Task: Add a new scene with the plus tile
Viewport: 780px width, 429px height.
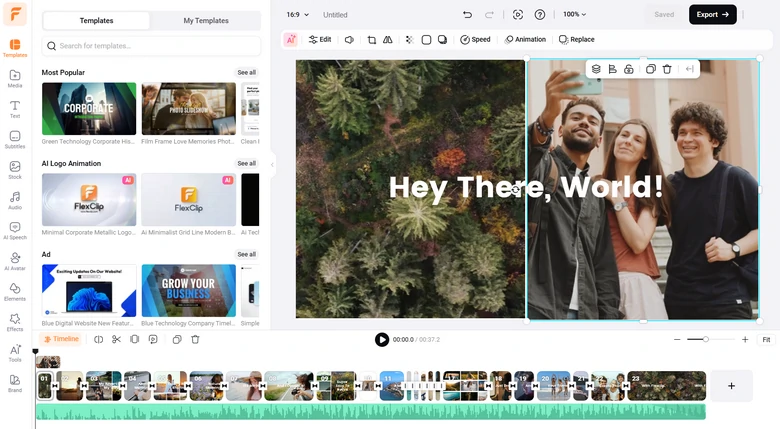Action: pos(731,386)
